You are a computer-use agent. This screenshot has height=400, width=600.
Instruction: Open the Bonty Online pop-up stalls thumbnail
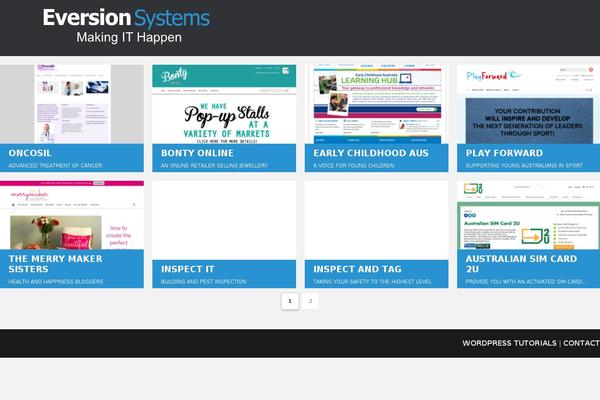pyautogui.click(x=224, y=104)
